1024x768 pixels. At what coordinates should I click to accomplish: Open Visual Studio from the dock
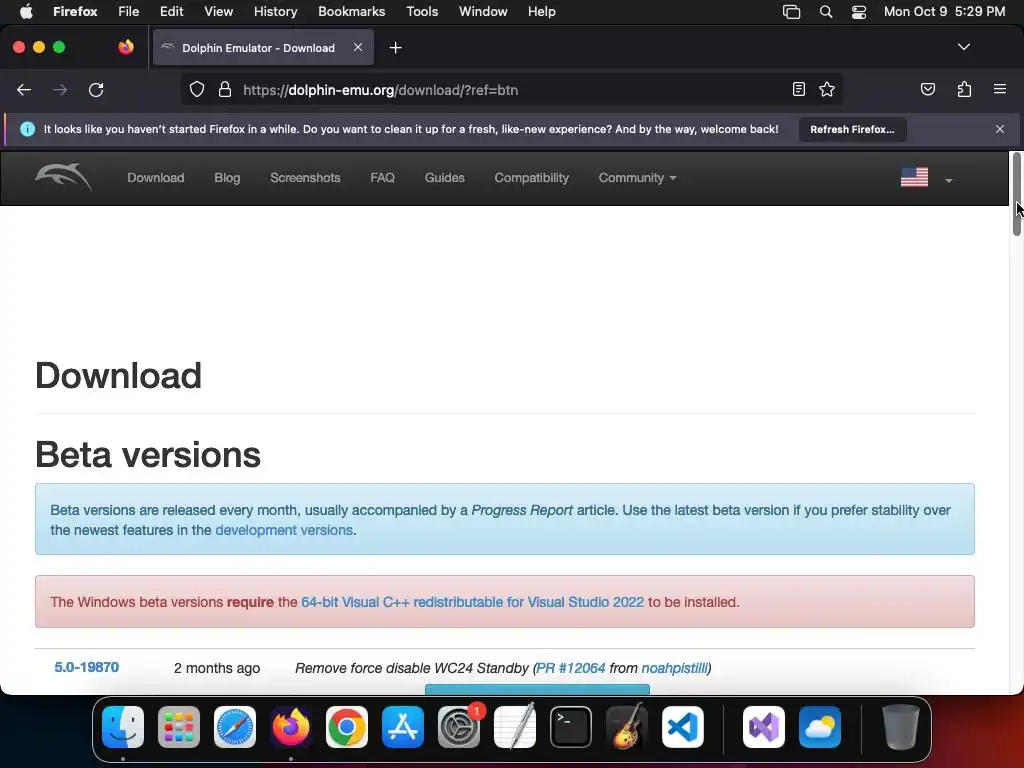pyautogui.click(x=764, y=727)
